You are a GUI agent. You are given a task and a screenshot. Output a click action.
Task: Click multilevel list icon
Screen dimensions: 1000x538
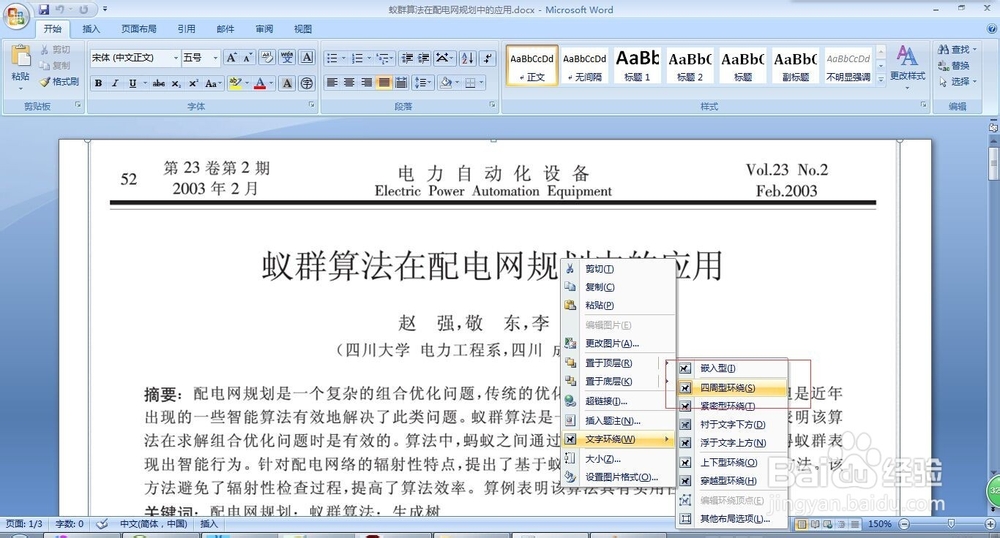383,58
